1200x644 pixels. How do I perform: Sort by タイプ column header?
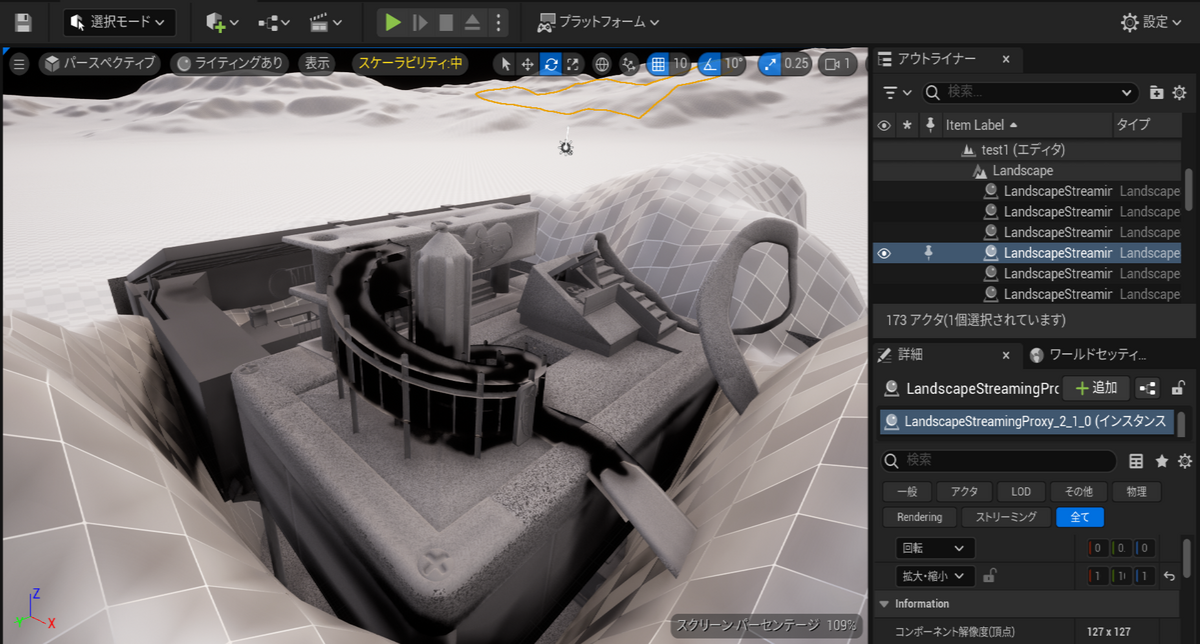point(1147,125)
